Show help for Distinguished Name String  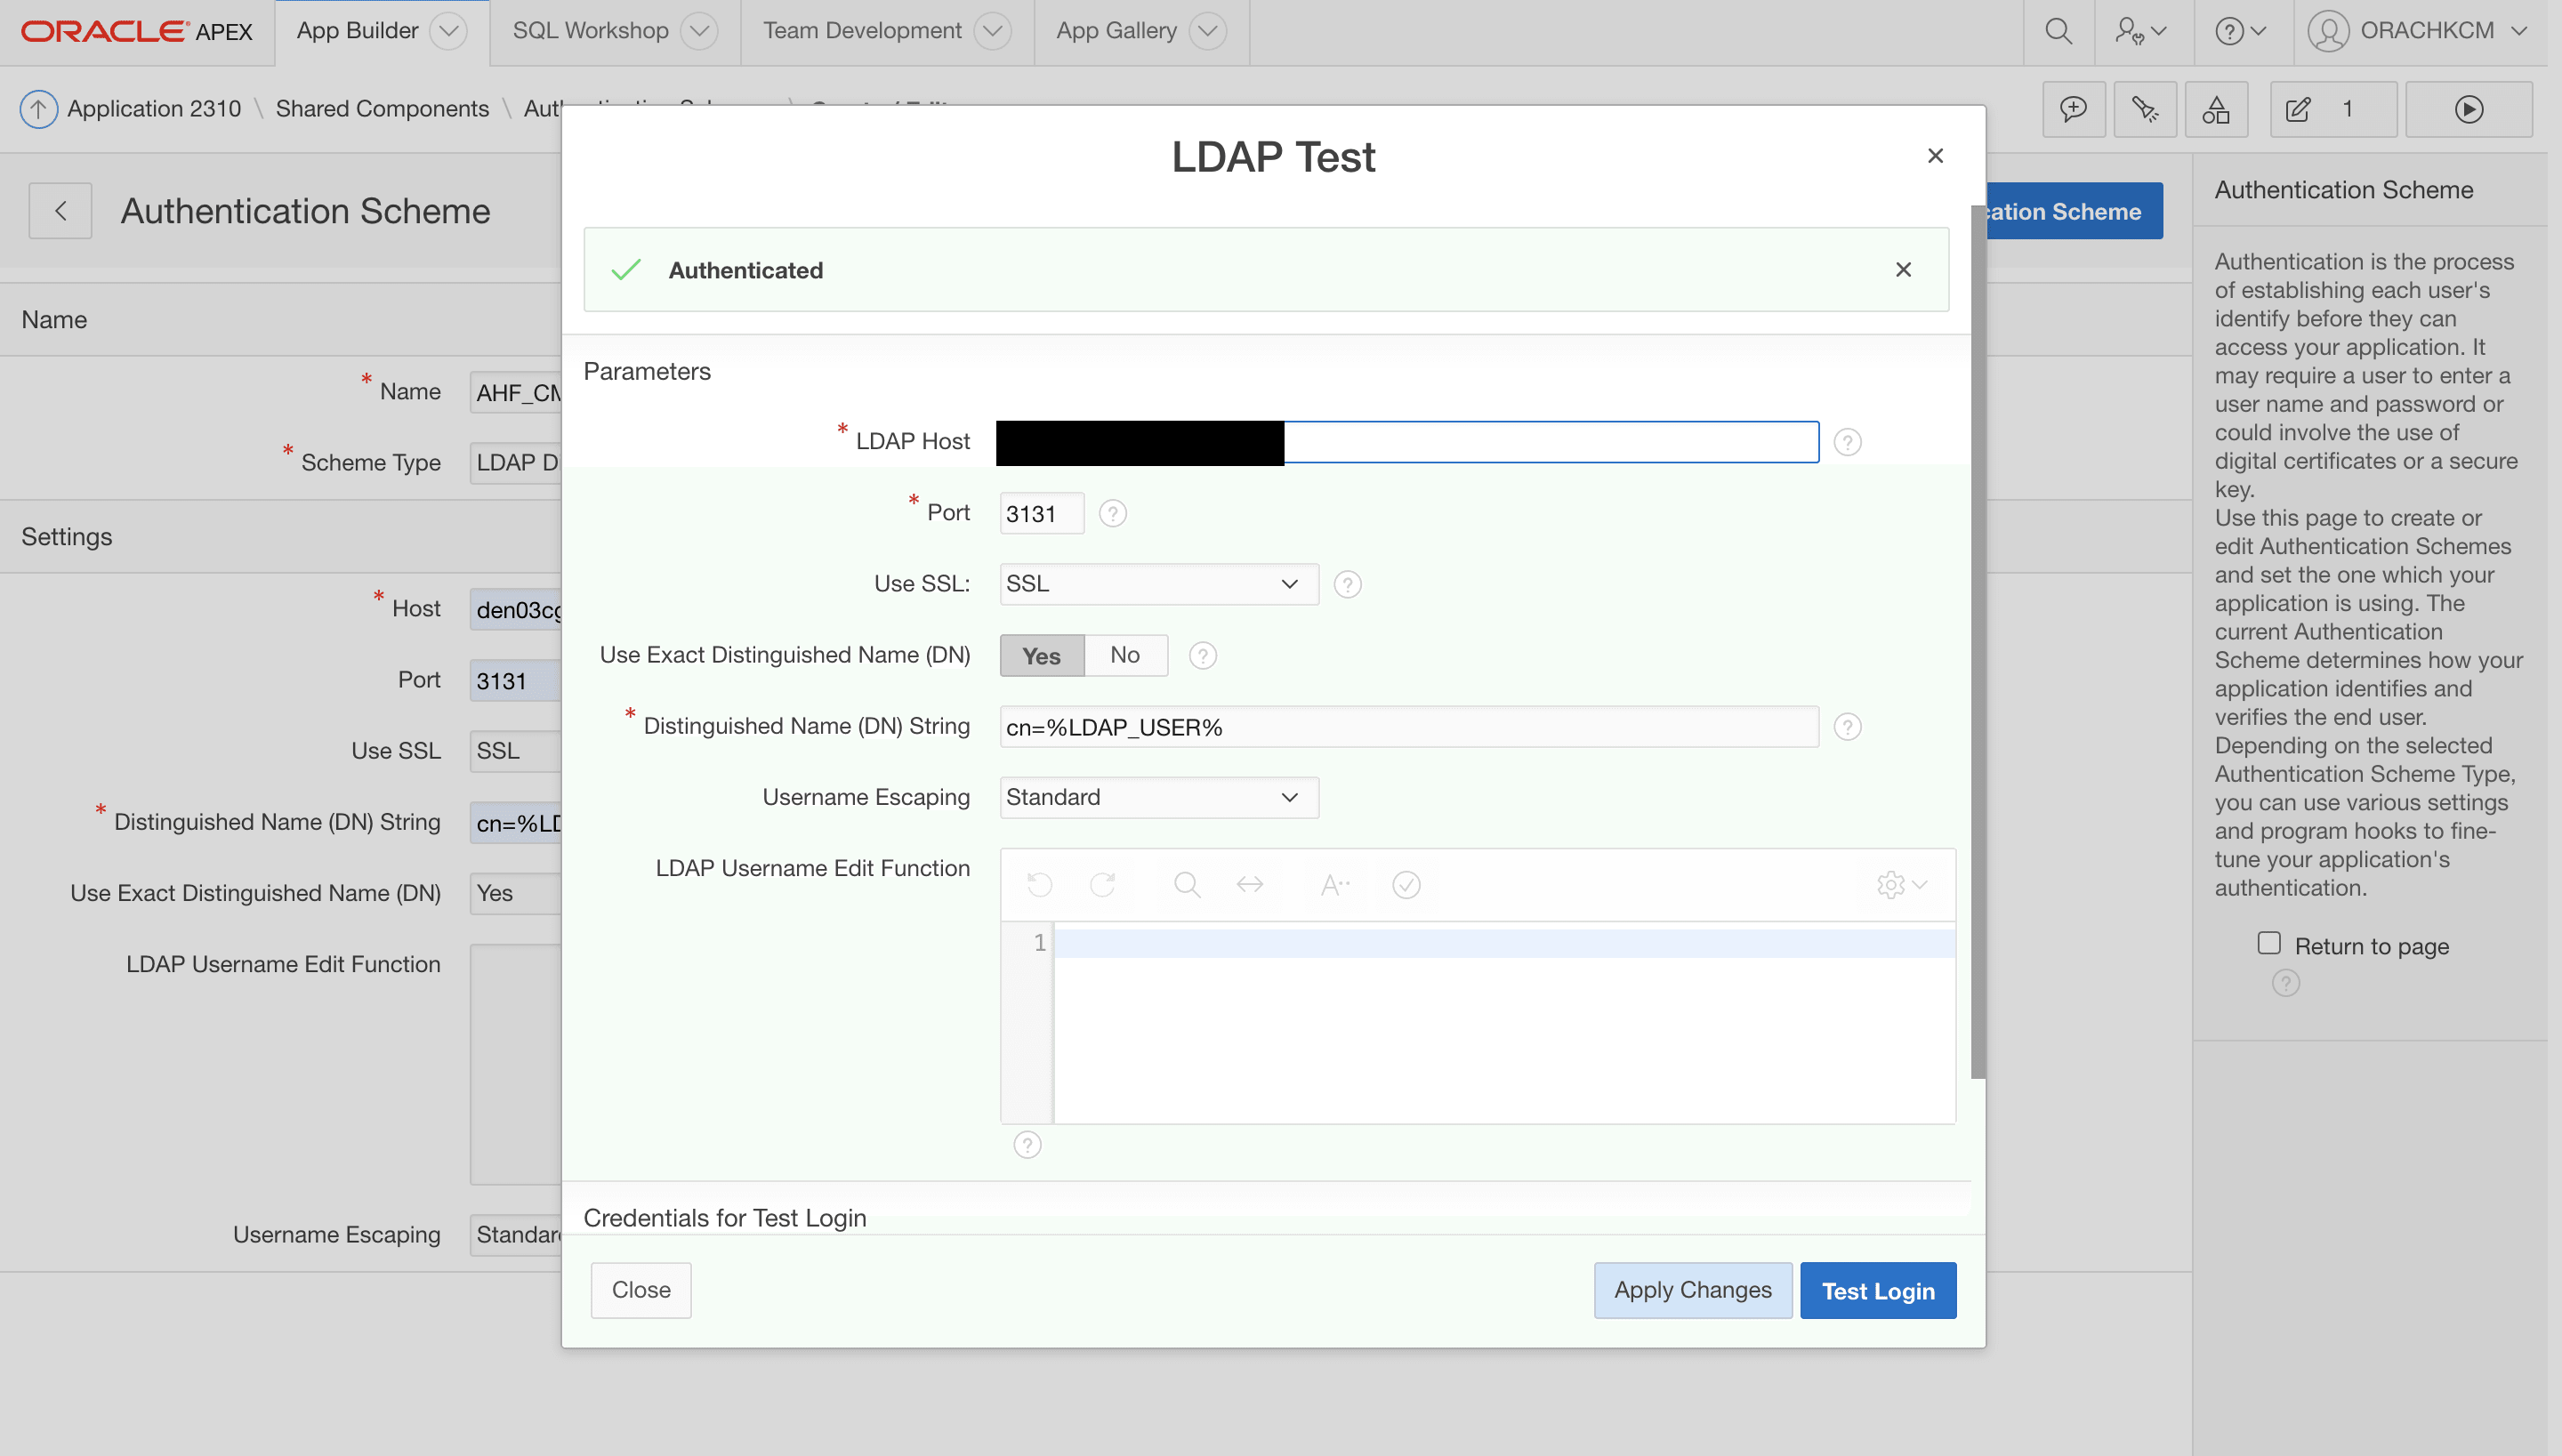pos(1847,727)
